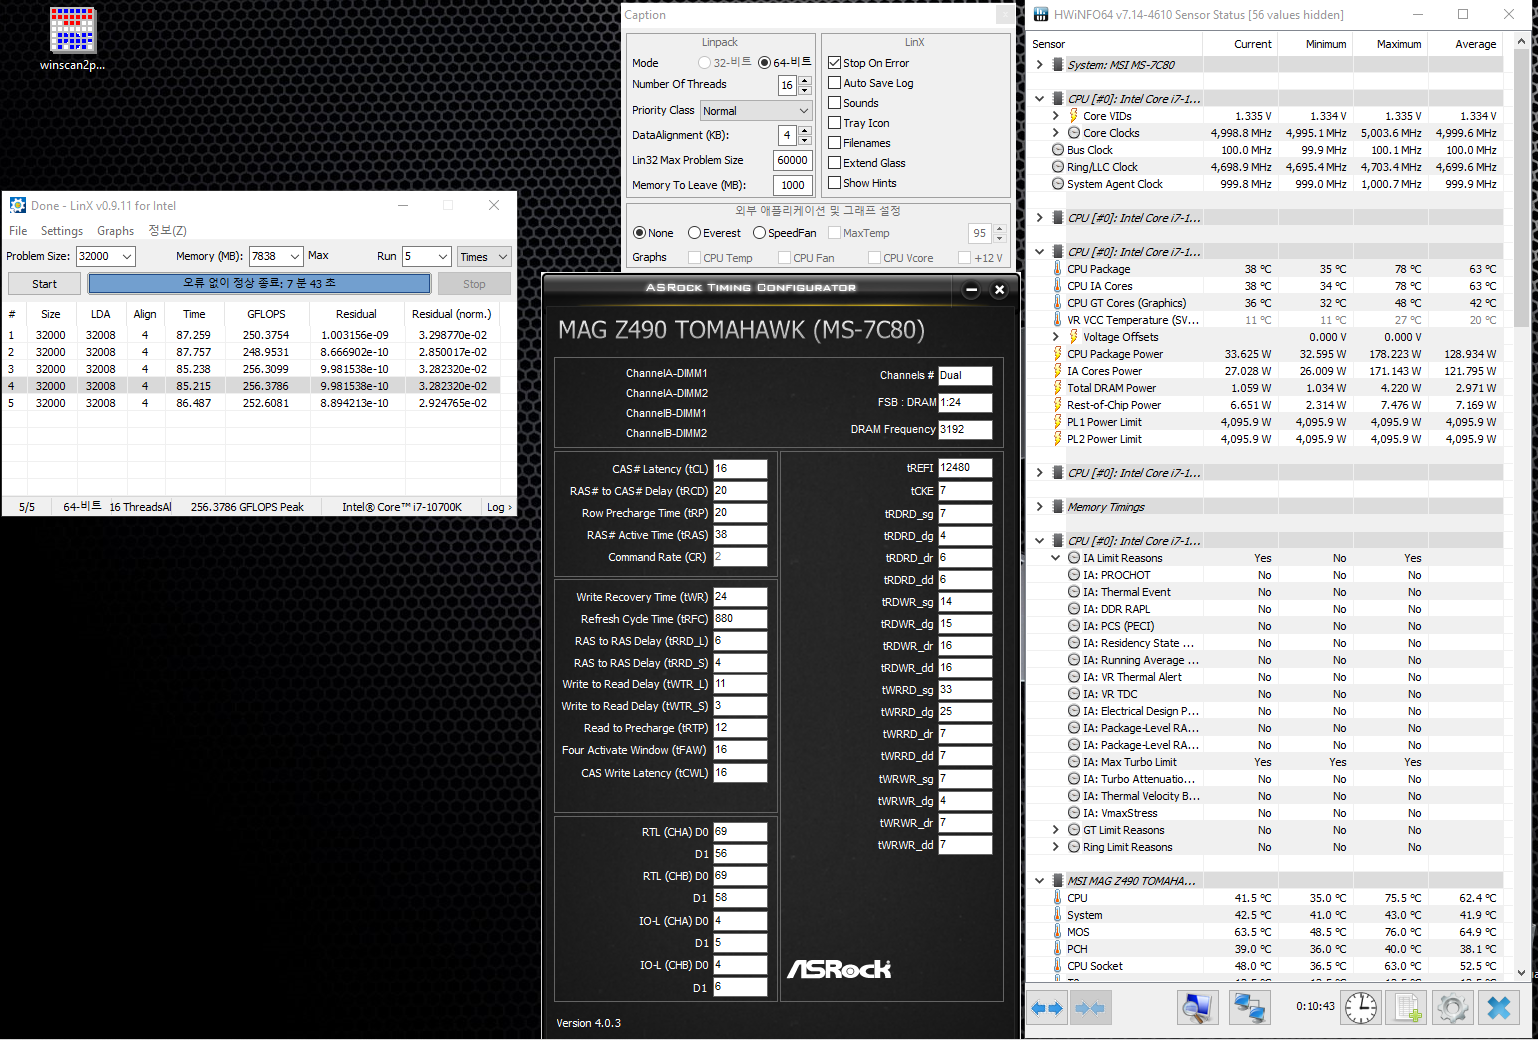Click the lightning icon beside PL1 Power Limit
The width and height of the screenshot is (1538, 1040).
pos(1058,422)
